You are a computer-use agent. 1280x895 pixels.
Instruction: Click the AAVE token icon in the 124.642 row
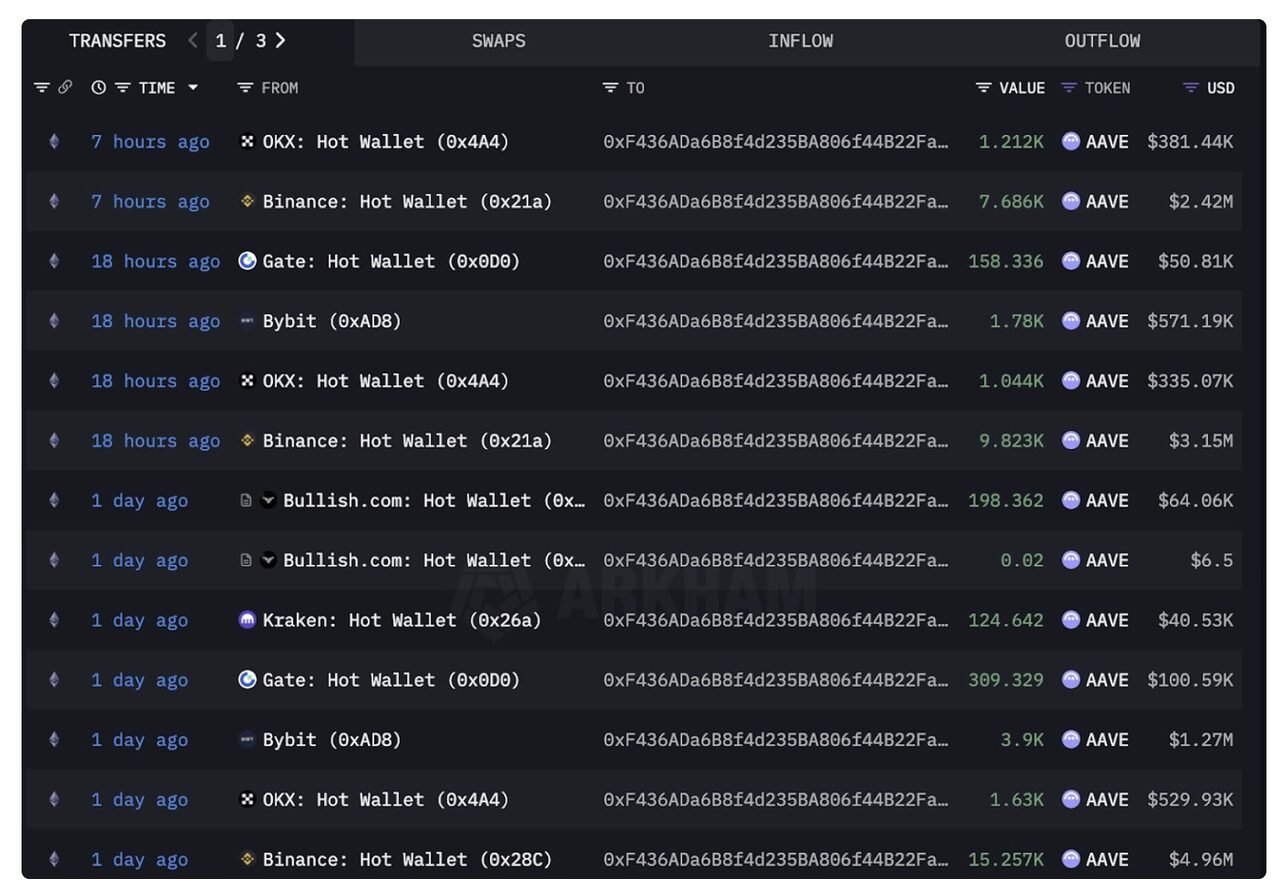1071,620
